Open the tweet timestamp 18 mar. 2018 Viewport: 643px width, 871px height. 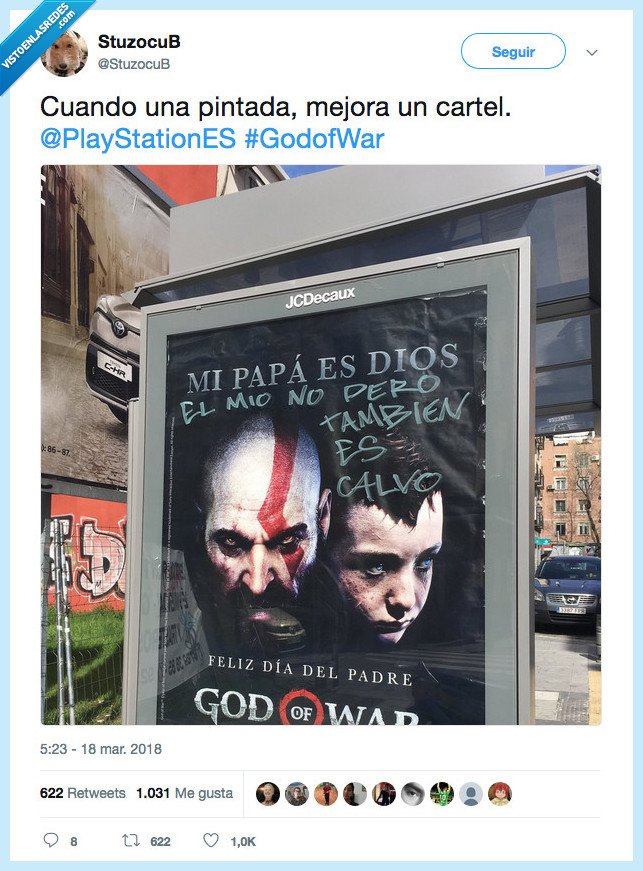tap(101, 748)
